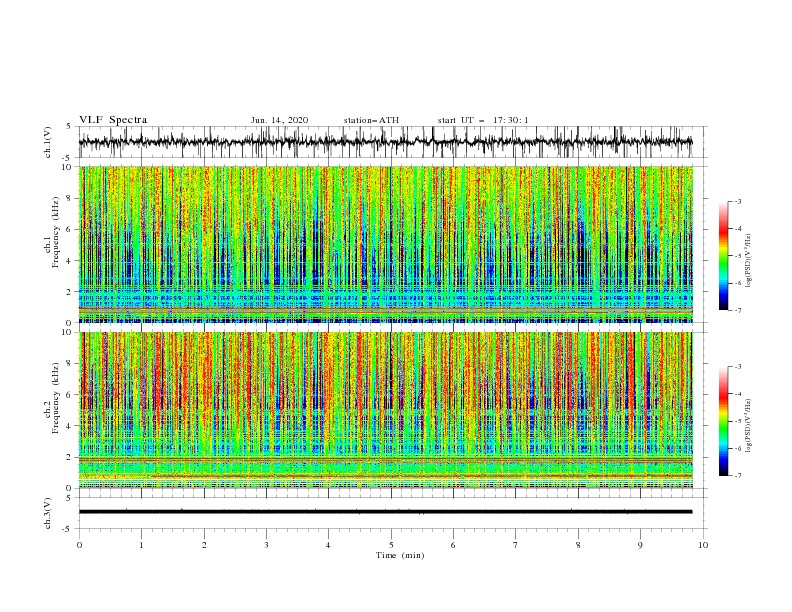
Task: Click the "ch.3(V)" axis label
Action: coord(48,513)
